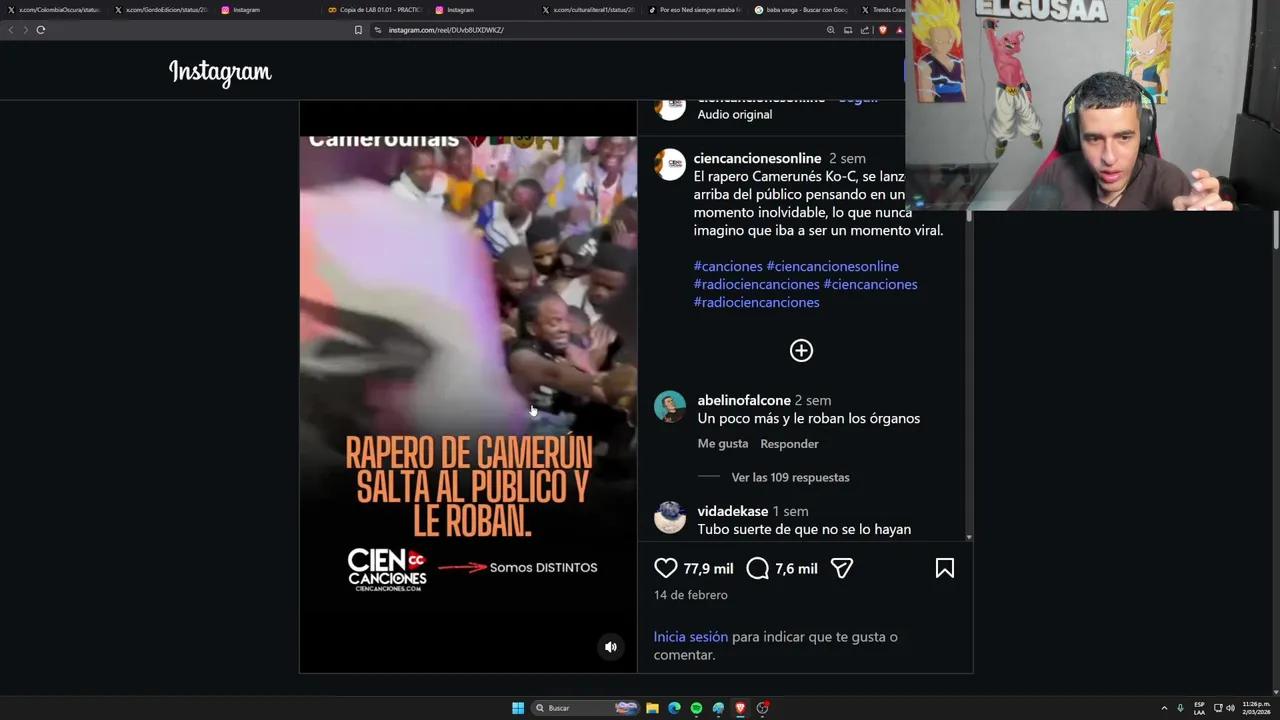
Task: Open the ESP LAA keyboard language indicator
Action: click(x=1199, y=708)
